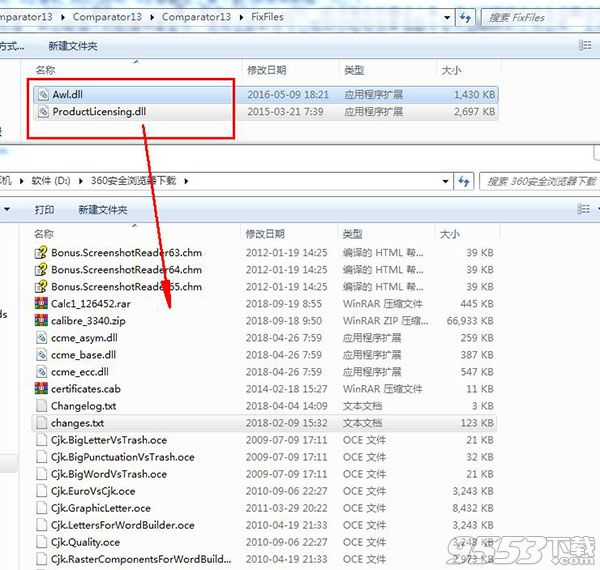Select the ProductLicensing.dll file icon
The height and width of the screenshot is (570, 600).
(42, 112)
